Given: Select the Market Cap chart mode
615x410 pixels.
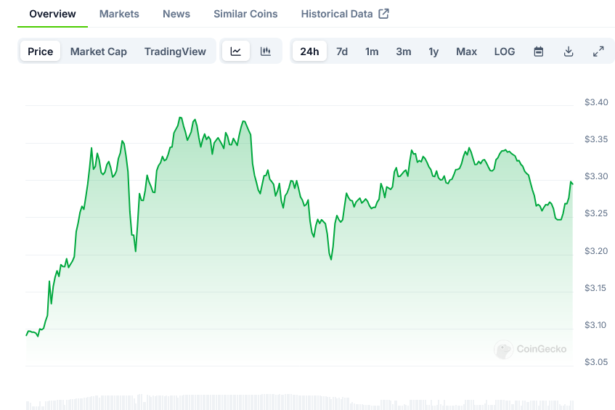Looking at the screenshot, I should pyautogui.click(x=97, y=52).
